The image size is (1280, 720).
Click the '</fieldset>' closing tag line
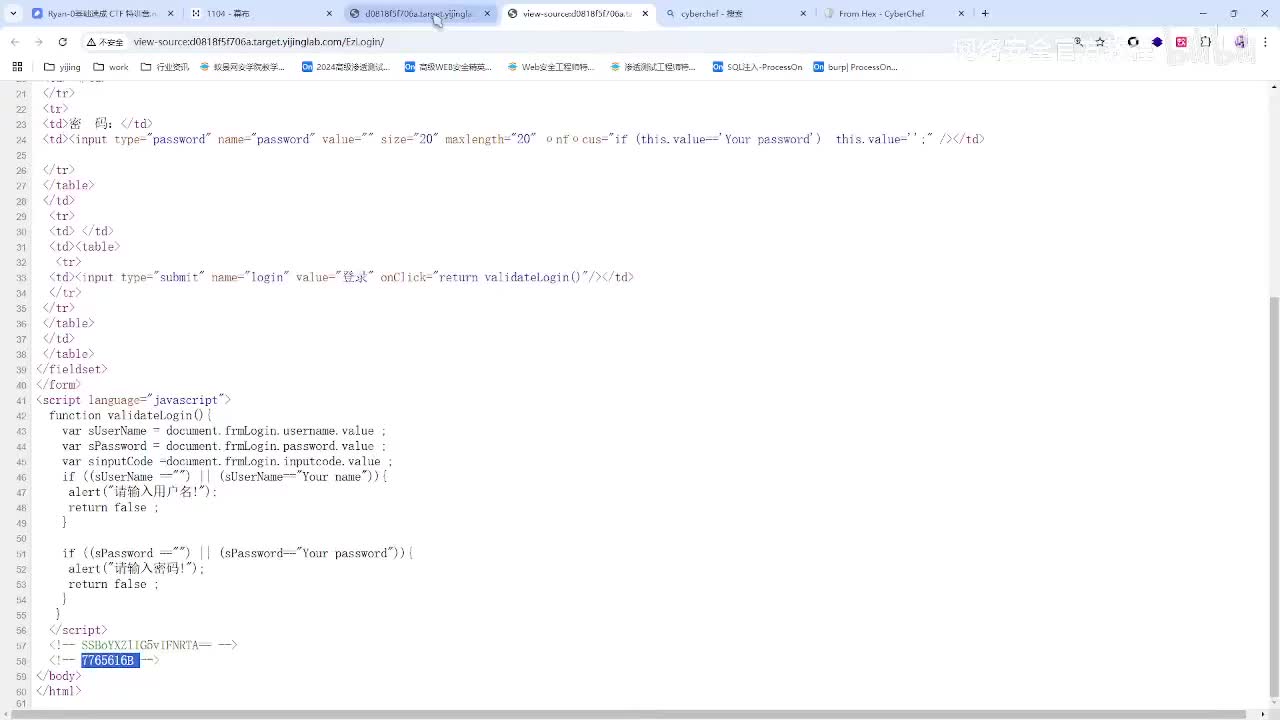coord(72,369)
